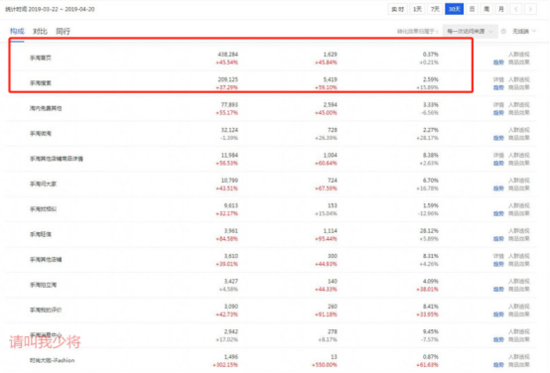Image resolution: width=550 pixels, height=373 pixels.
Task: Open 趋势 for 淘内免费其他 row
Action: (x=498, y=113)
